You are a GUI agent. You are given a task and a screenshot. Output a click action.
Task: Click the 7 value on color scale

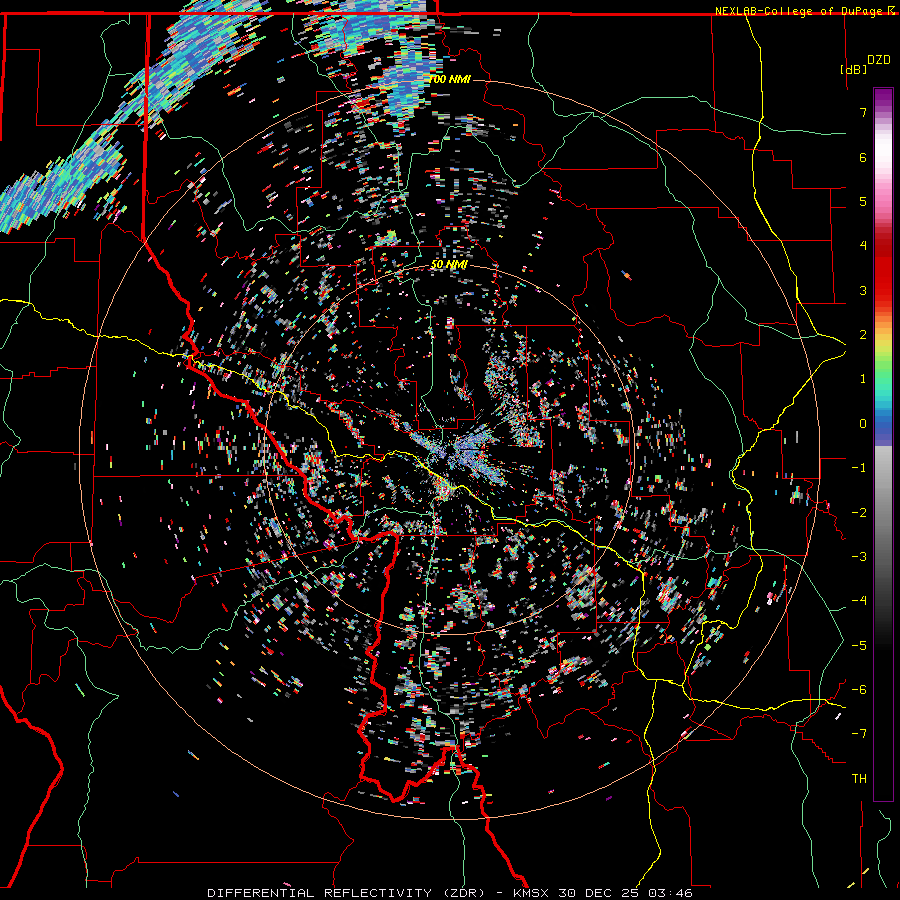point(863,112)
